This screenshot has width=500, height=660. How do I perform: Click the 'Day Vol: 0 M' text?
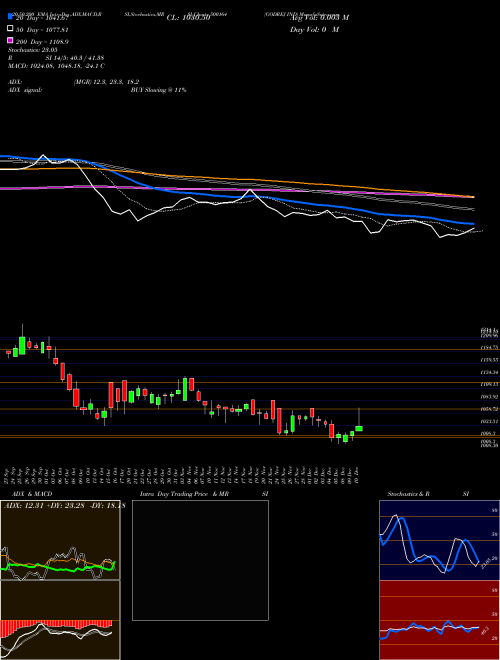pyautogui.click(x=314, y=29)
